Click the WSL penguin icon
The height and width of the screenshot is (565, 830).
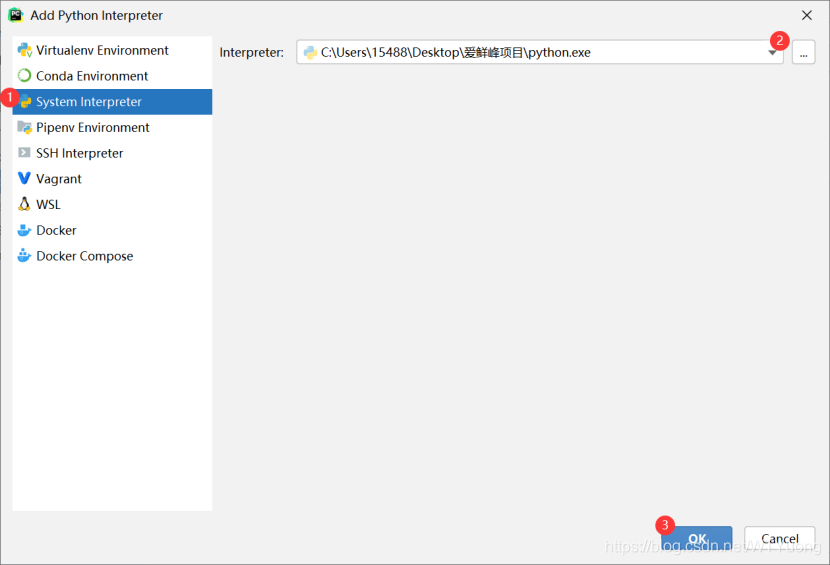24,204
